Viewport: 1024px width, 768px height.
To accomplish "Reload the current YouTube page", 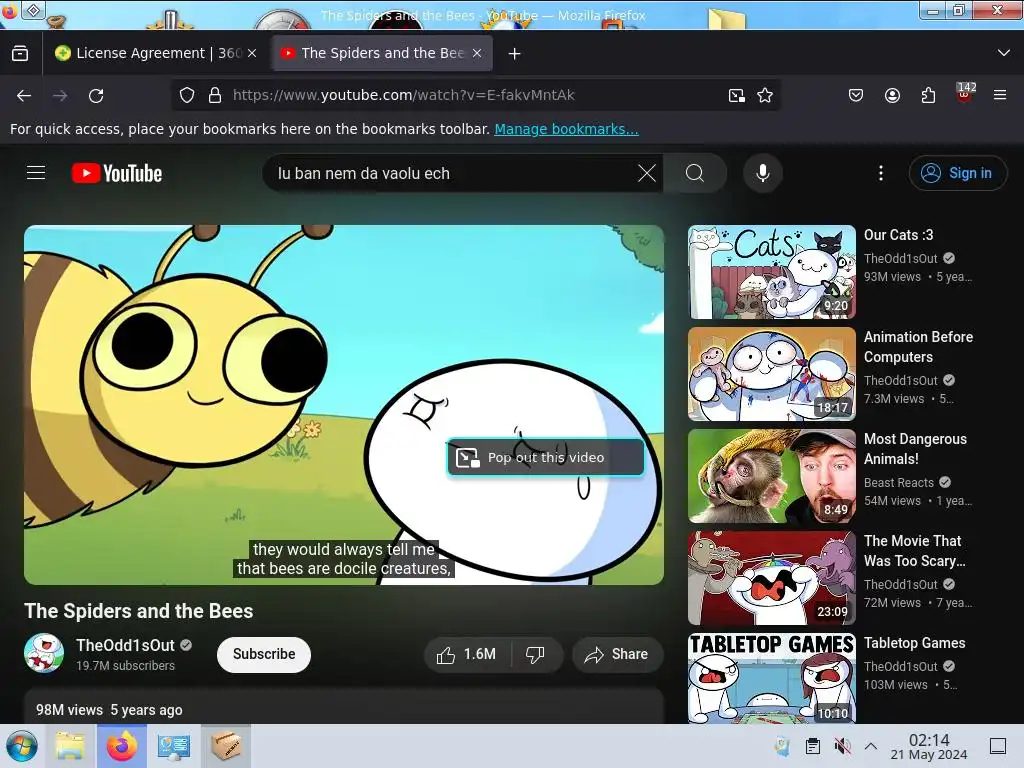I will click(x=96, y=96).
